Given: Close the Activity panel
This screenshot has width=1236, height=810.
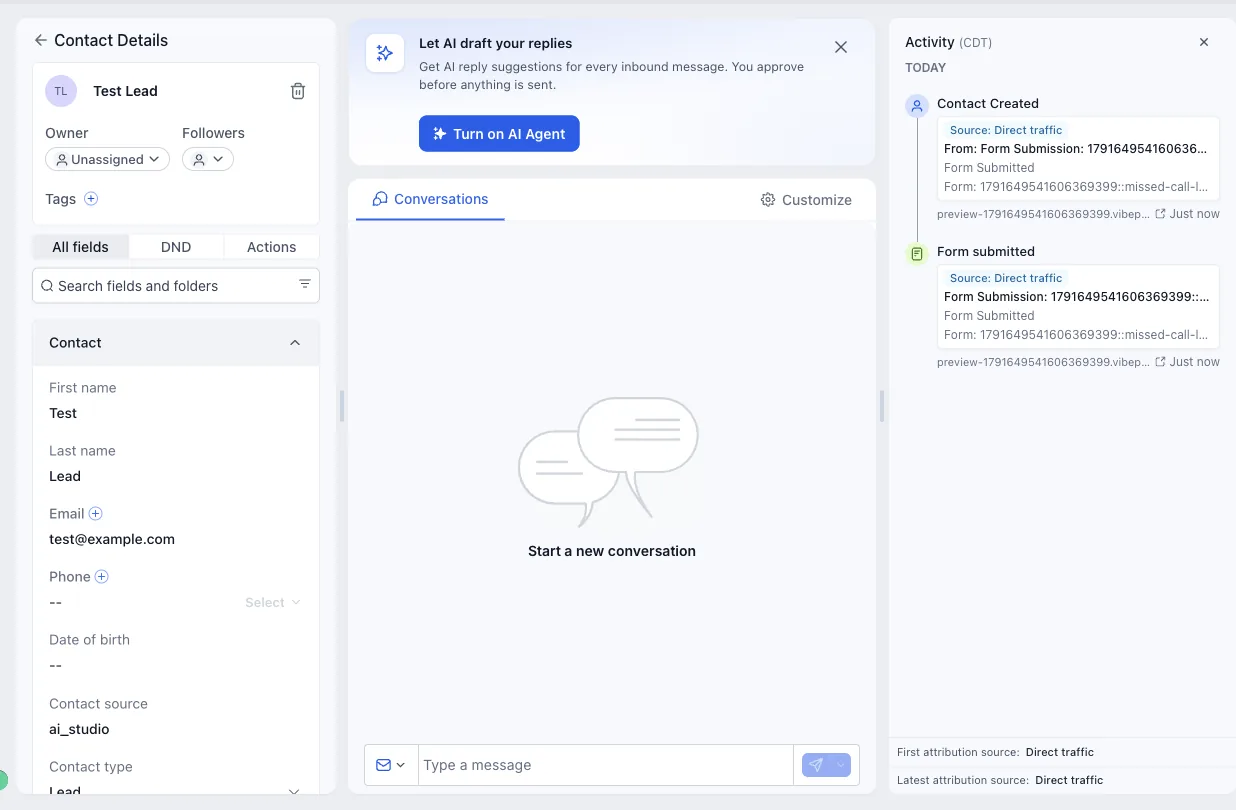Looking at the screenshot, I should [1204, 42].
